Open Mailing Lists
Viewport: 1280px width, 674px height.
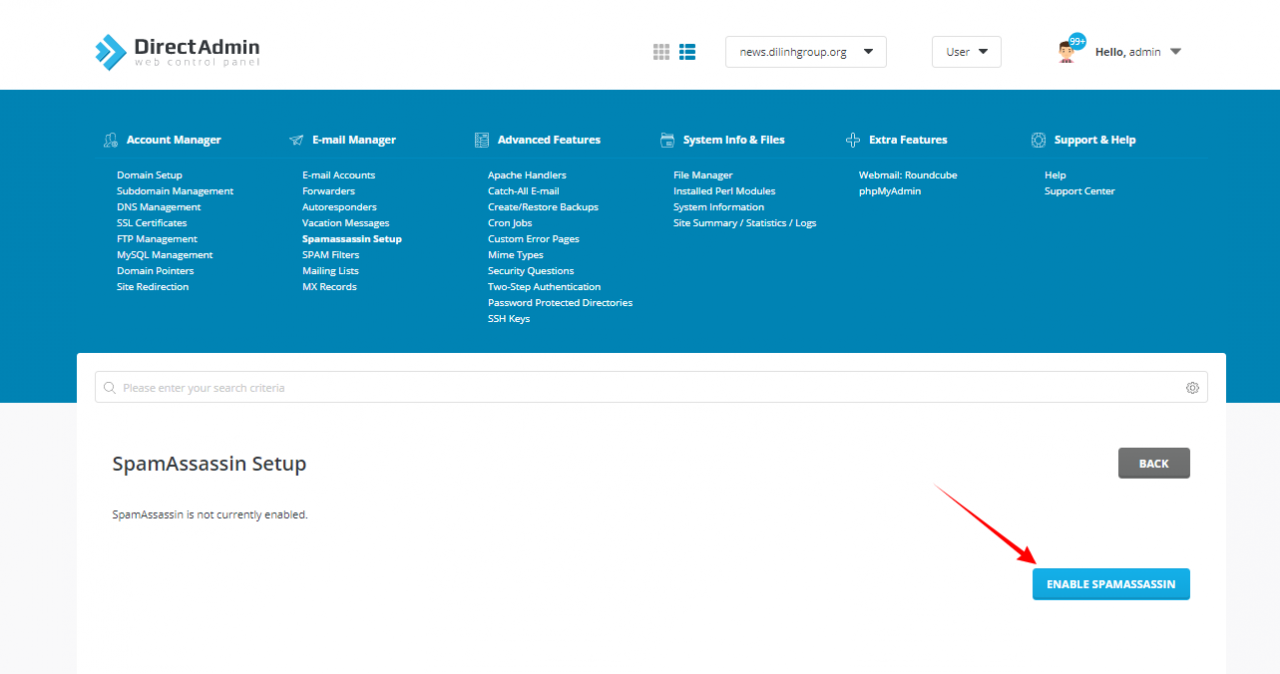331,271
